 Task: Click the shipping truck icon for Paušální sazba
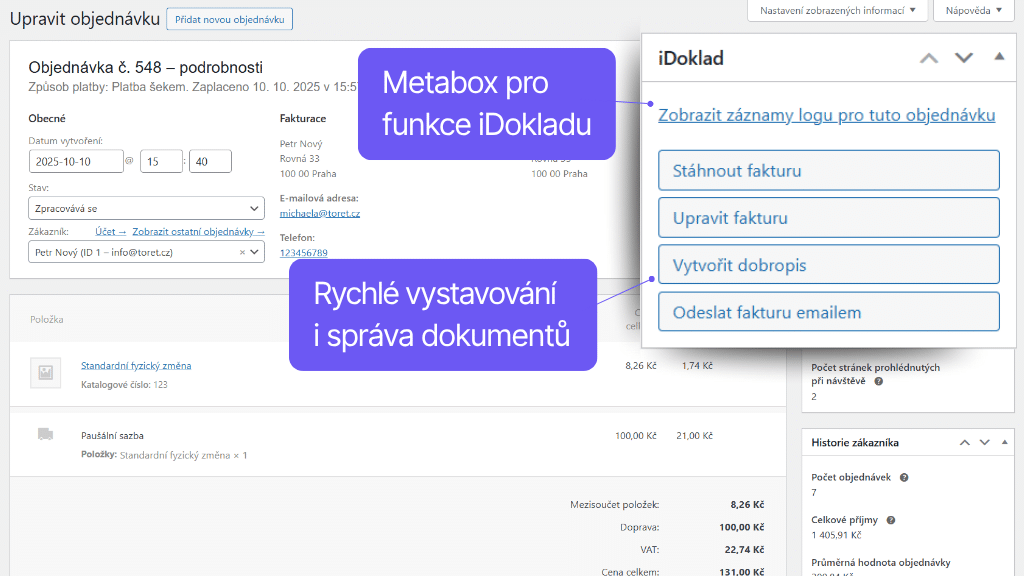pyautogui.click(x=45, y=434)
